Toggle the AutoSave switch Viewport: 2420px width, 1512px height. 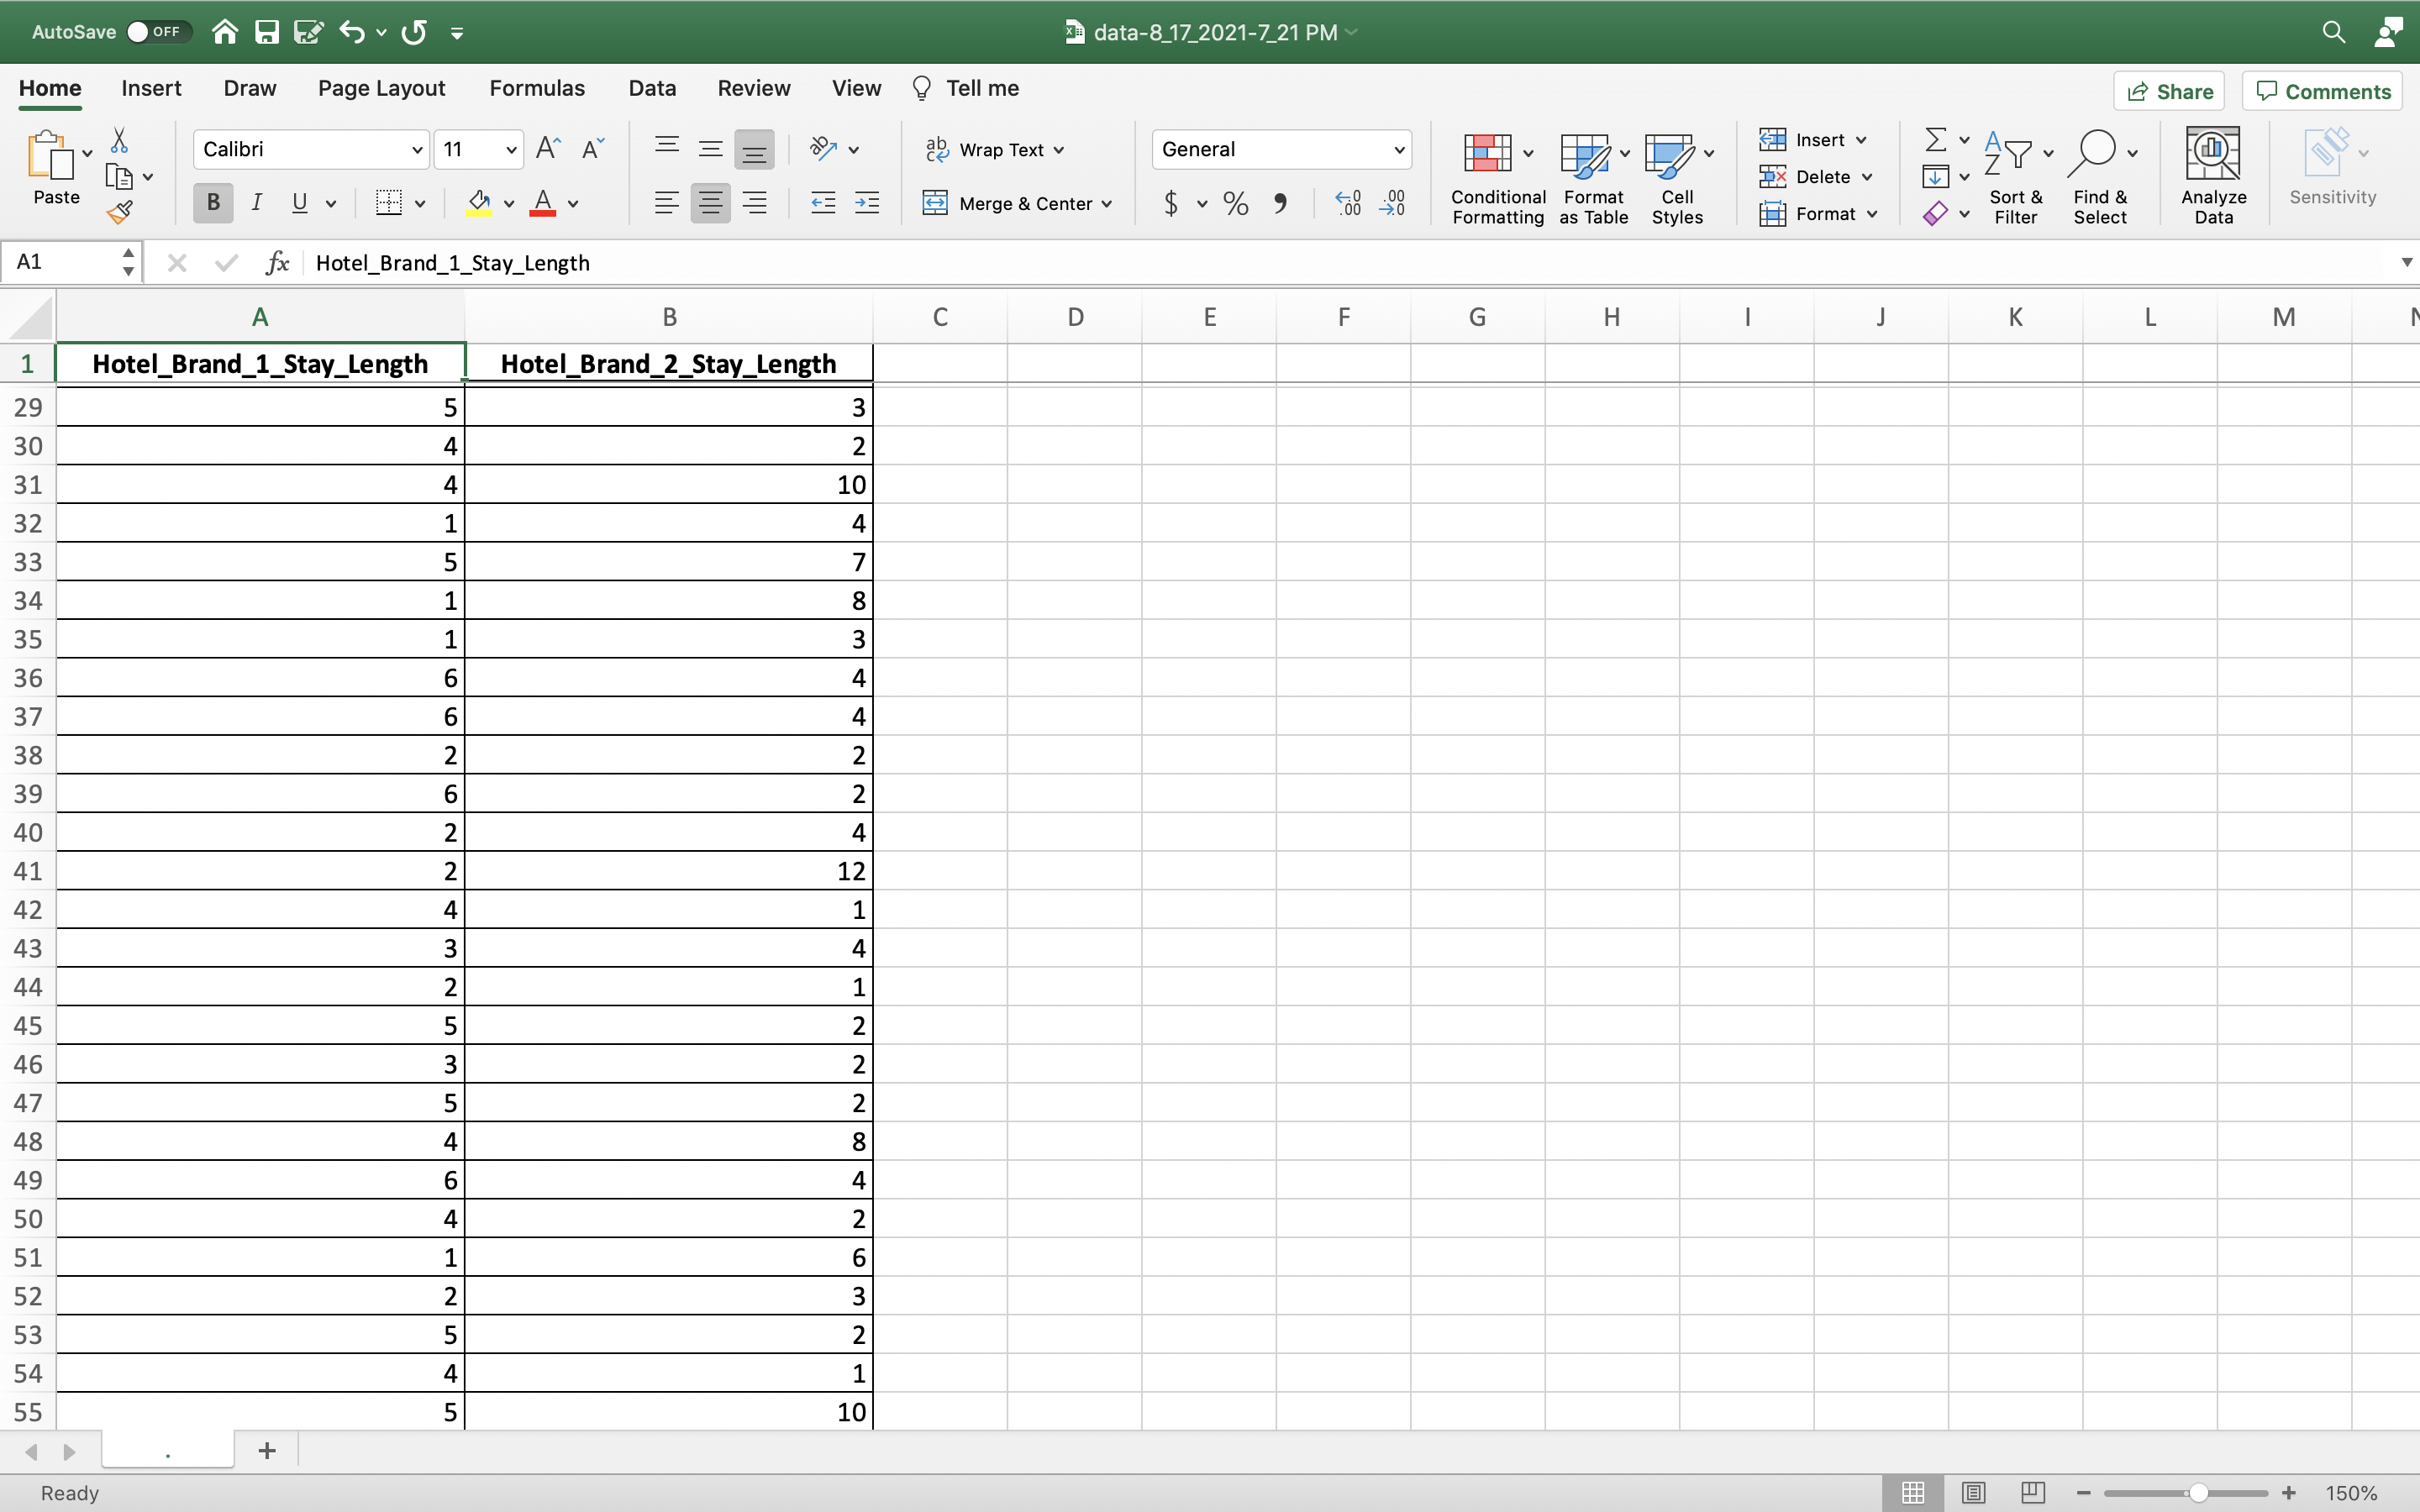(x=153, y=32)
